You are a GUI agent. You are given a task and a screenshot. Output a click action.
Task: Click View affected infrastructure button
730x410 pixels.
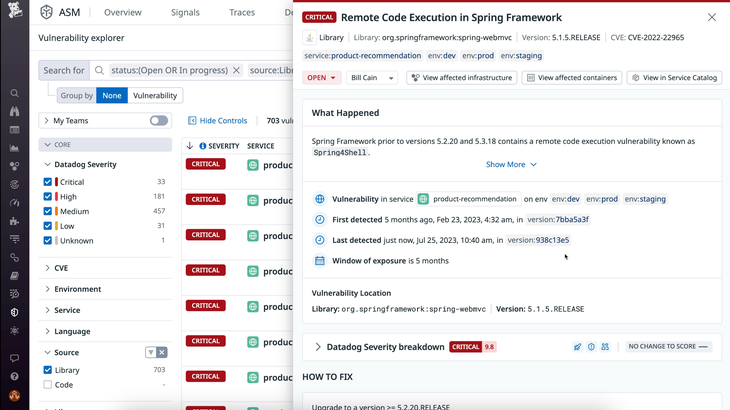462,78
